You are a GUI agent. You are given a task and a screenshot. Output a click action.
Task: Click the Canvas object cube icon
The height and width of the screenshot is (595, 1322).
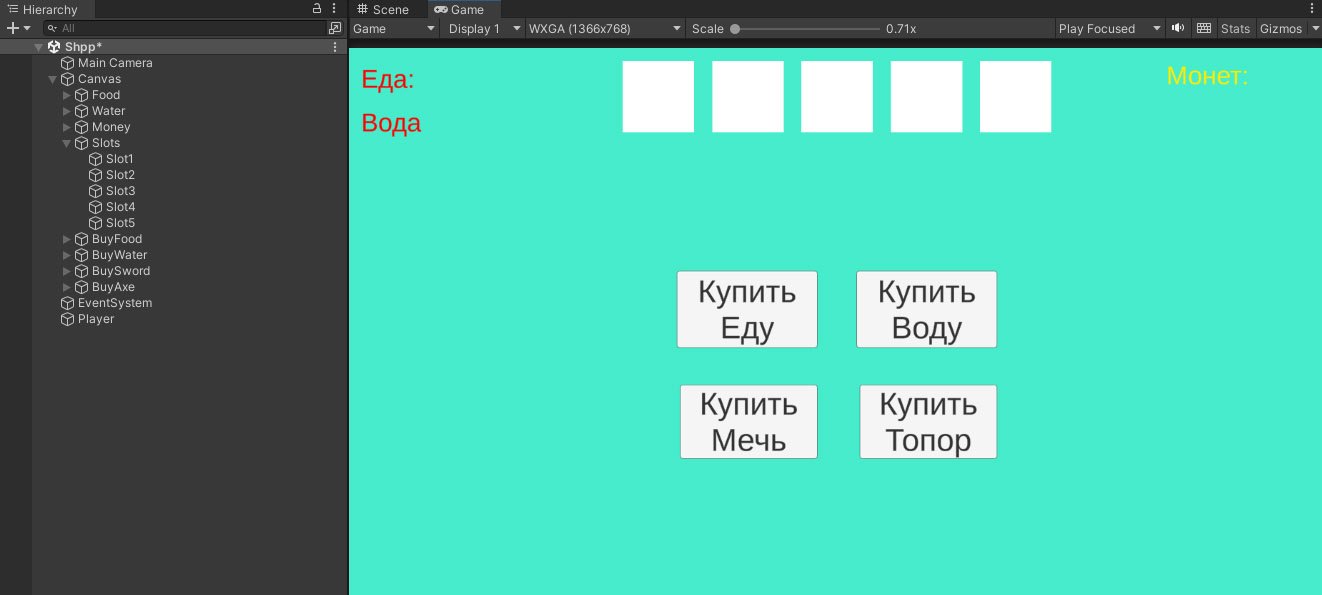click(68, 79)
